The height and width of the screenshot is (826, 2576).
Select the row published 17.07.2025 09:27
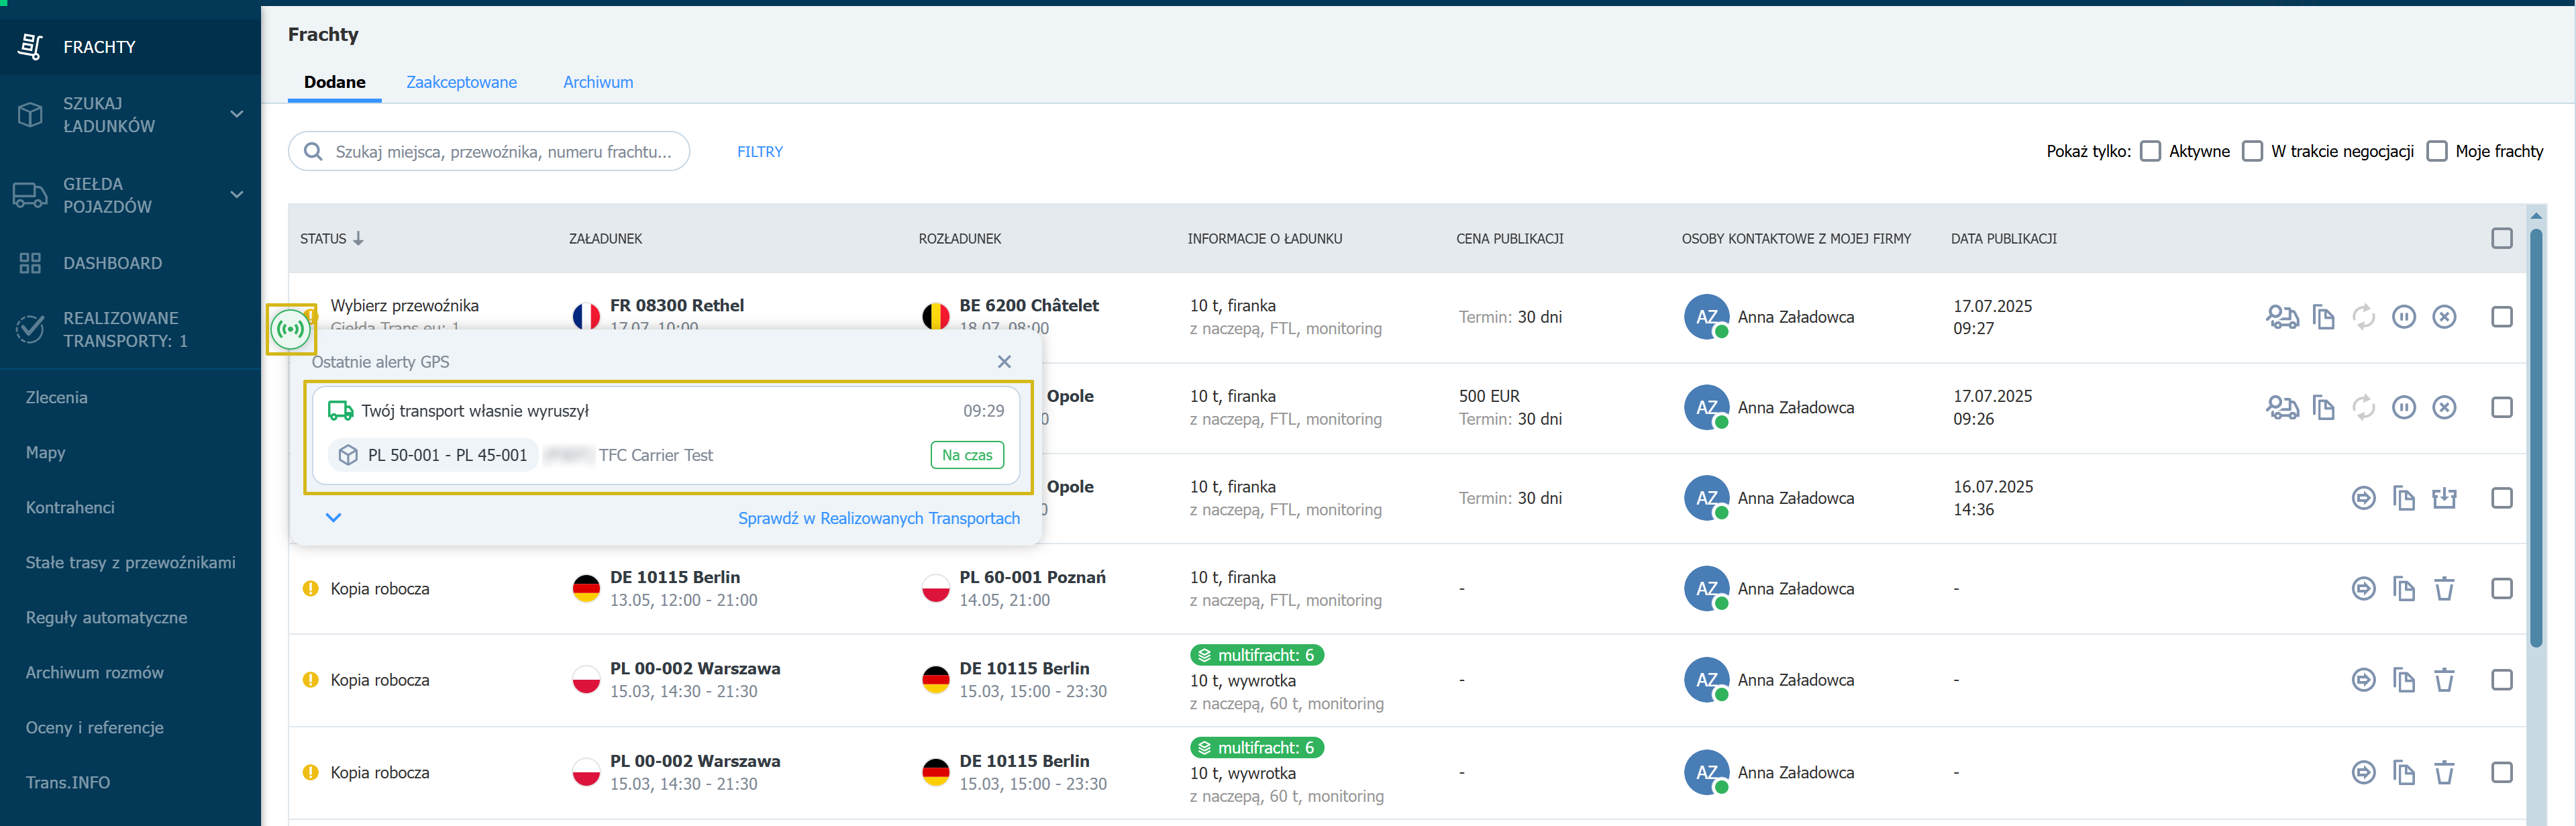[x=2502, y=317]
